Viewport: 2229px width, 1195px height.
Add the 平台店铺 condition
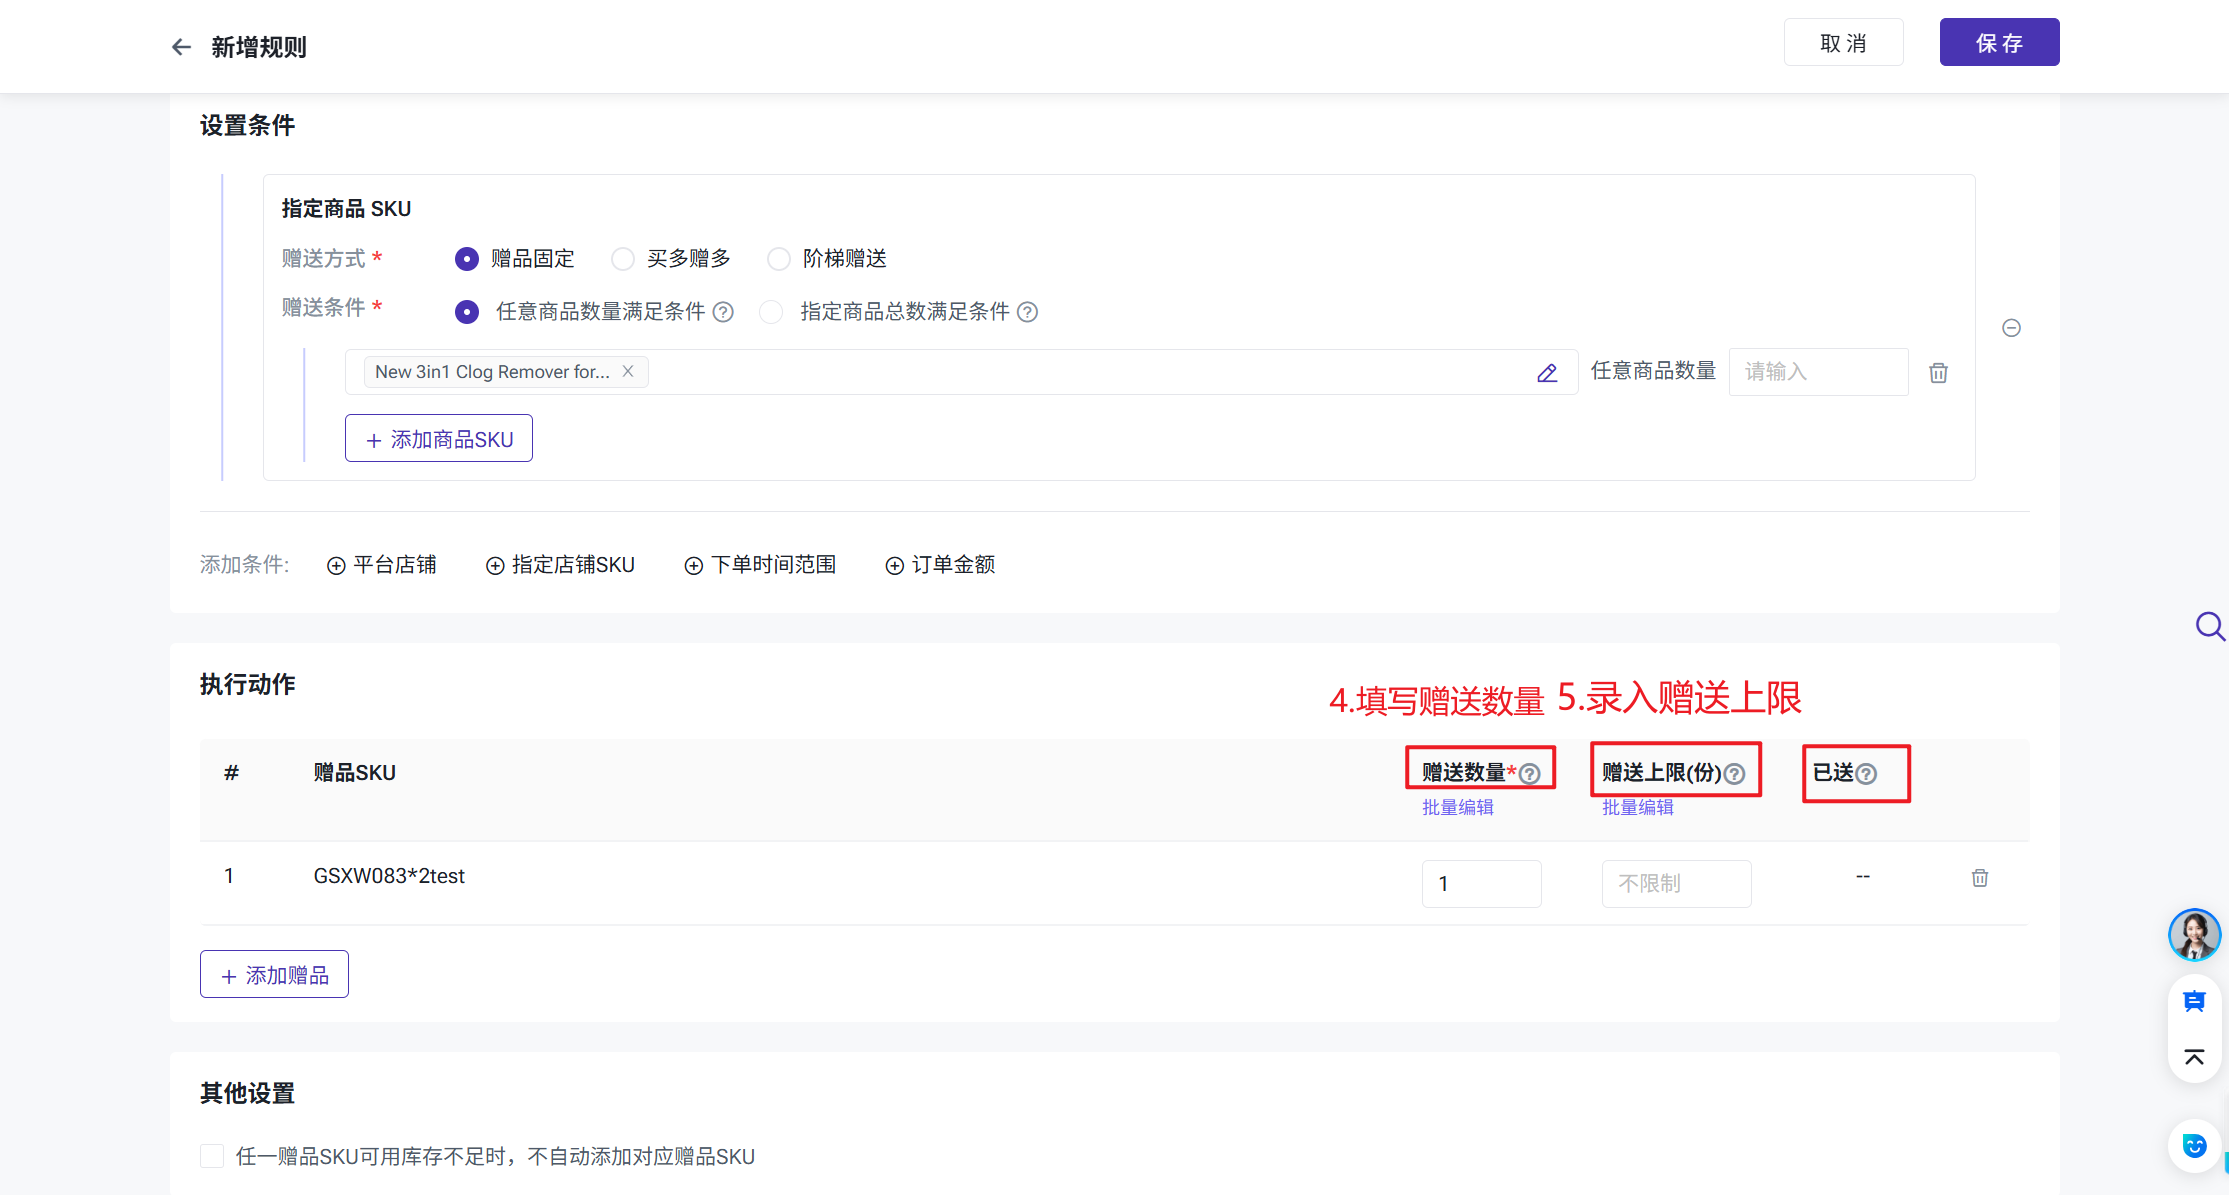click(x=382, y=565)
